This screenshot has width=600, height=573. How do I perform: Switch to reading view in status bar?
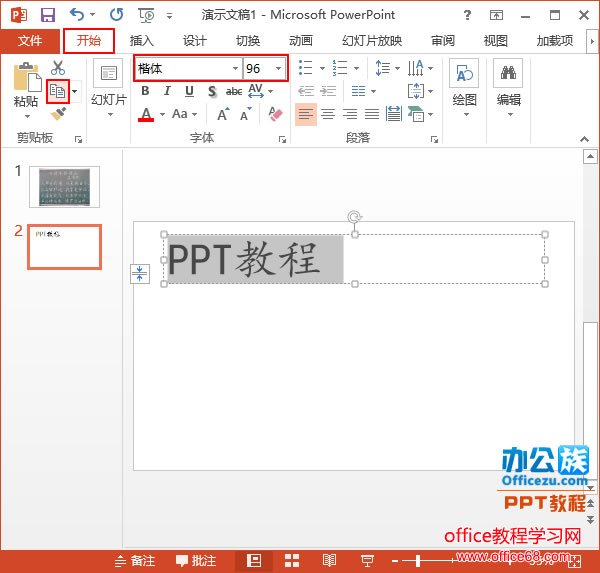click(330, 561)
